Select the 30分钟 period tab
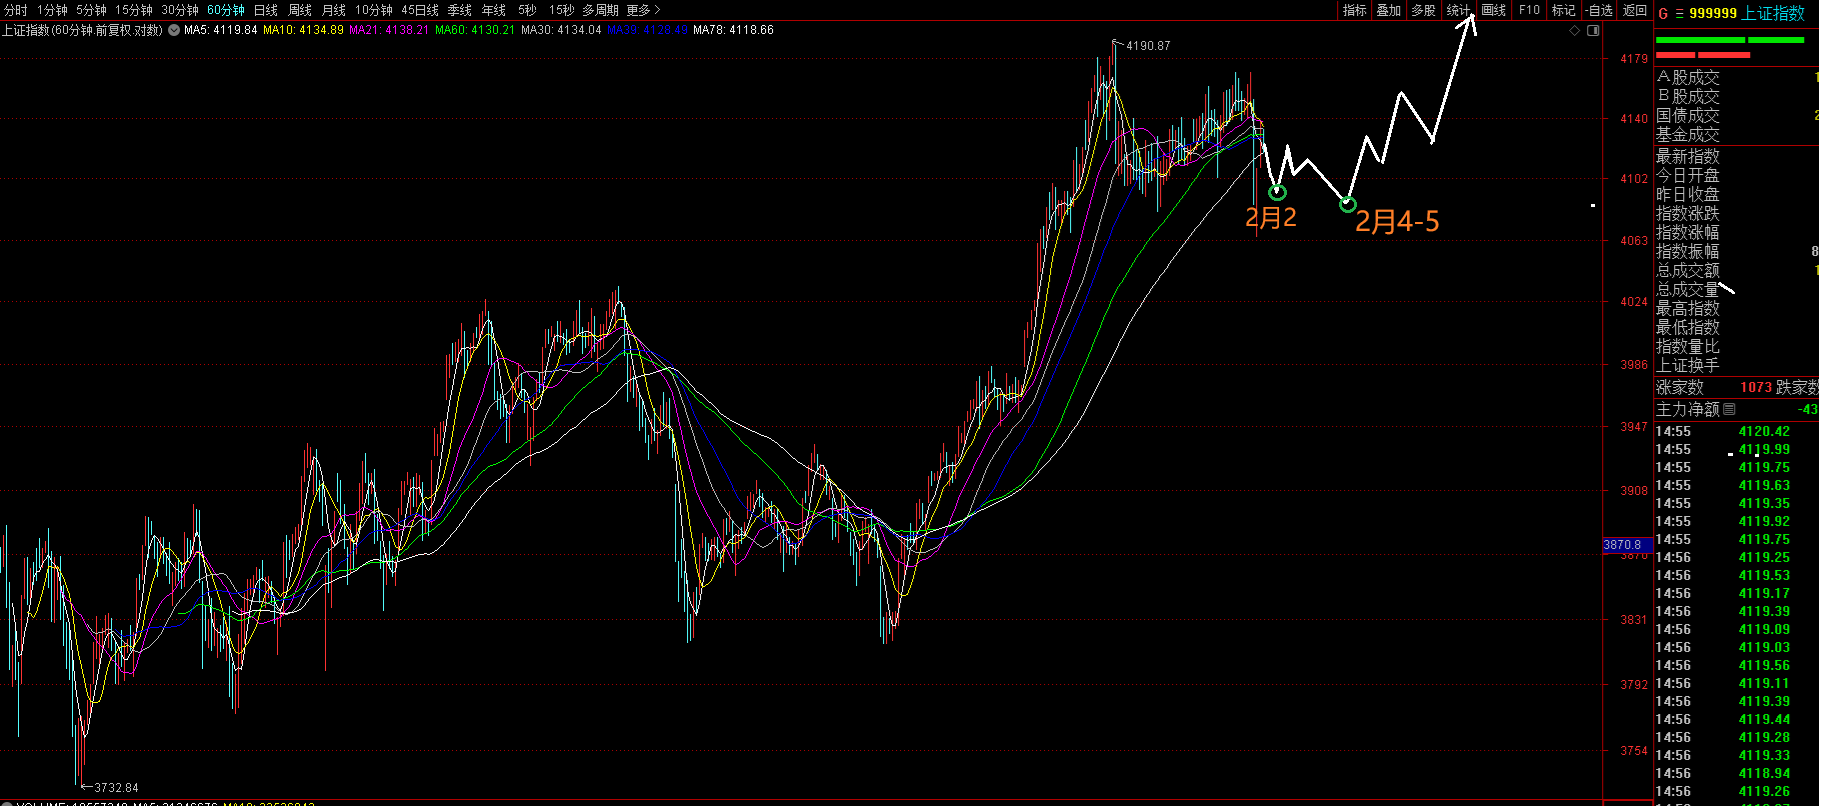Screen dimensions: 1834x806 pos(180,10)
